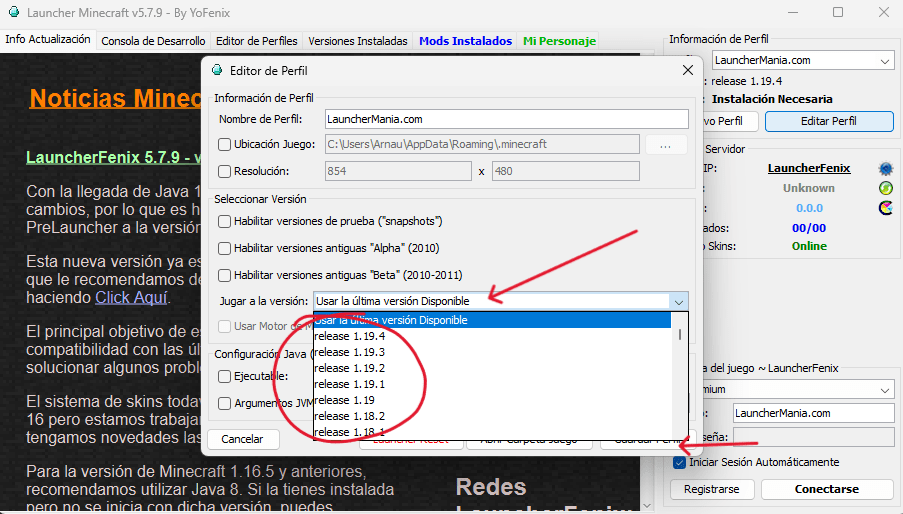Open the LauncherMania.com profile dropdown

click(x=886, y=61)
